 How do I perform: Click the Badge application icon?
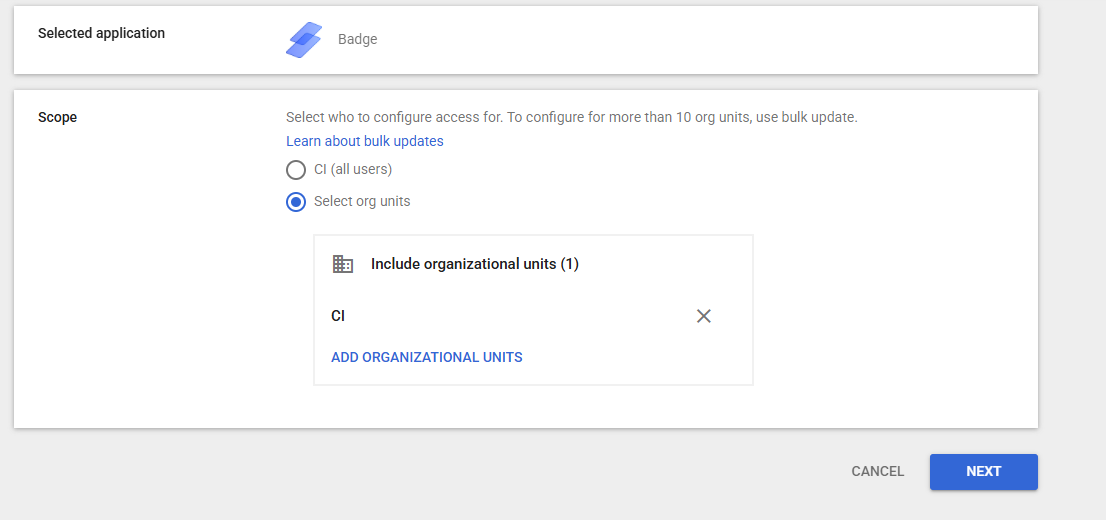(x=304, y=40)
